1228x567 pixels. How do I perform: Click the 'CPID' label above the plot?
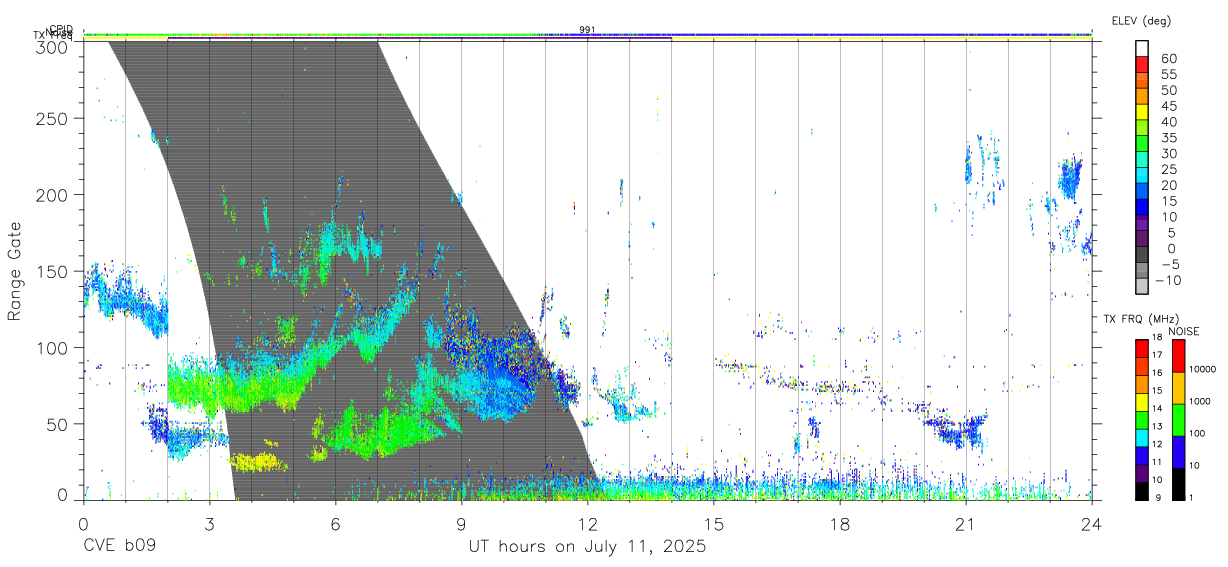pyautogui.click(x=61, y=30)
